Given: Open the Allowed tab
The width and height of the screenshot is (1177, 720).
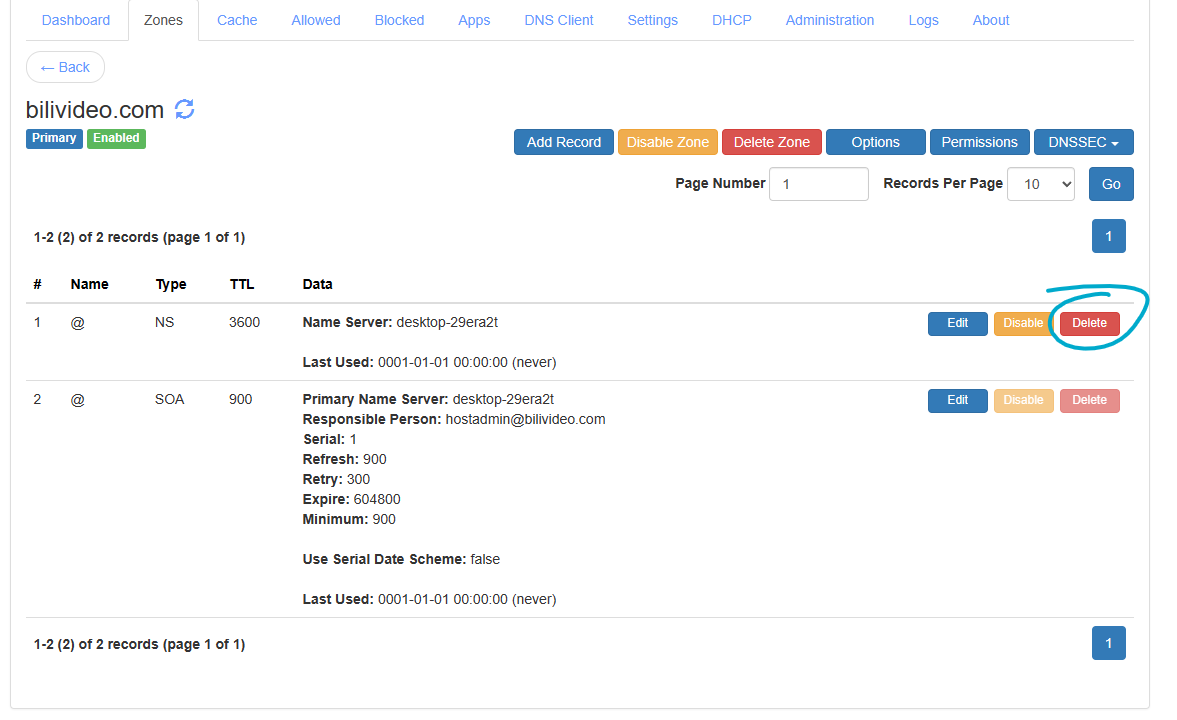Looking at the screenshot, I should coord(316,20).
